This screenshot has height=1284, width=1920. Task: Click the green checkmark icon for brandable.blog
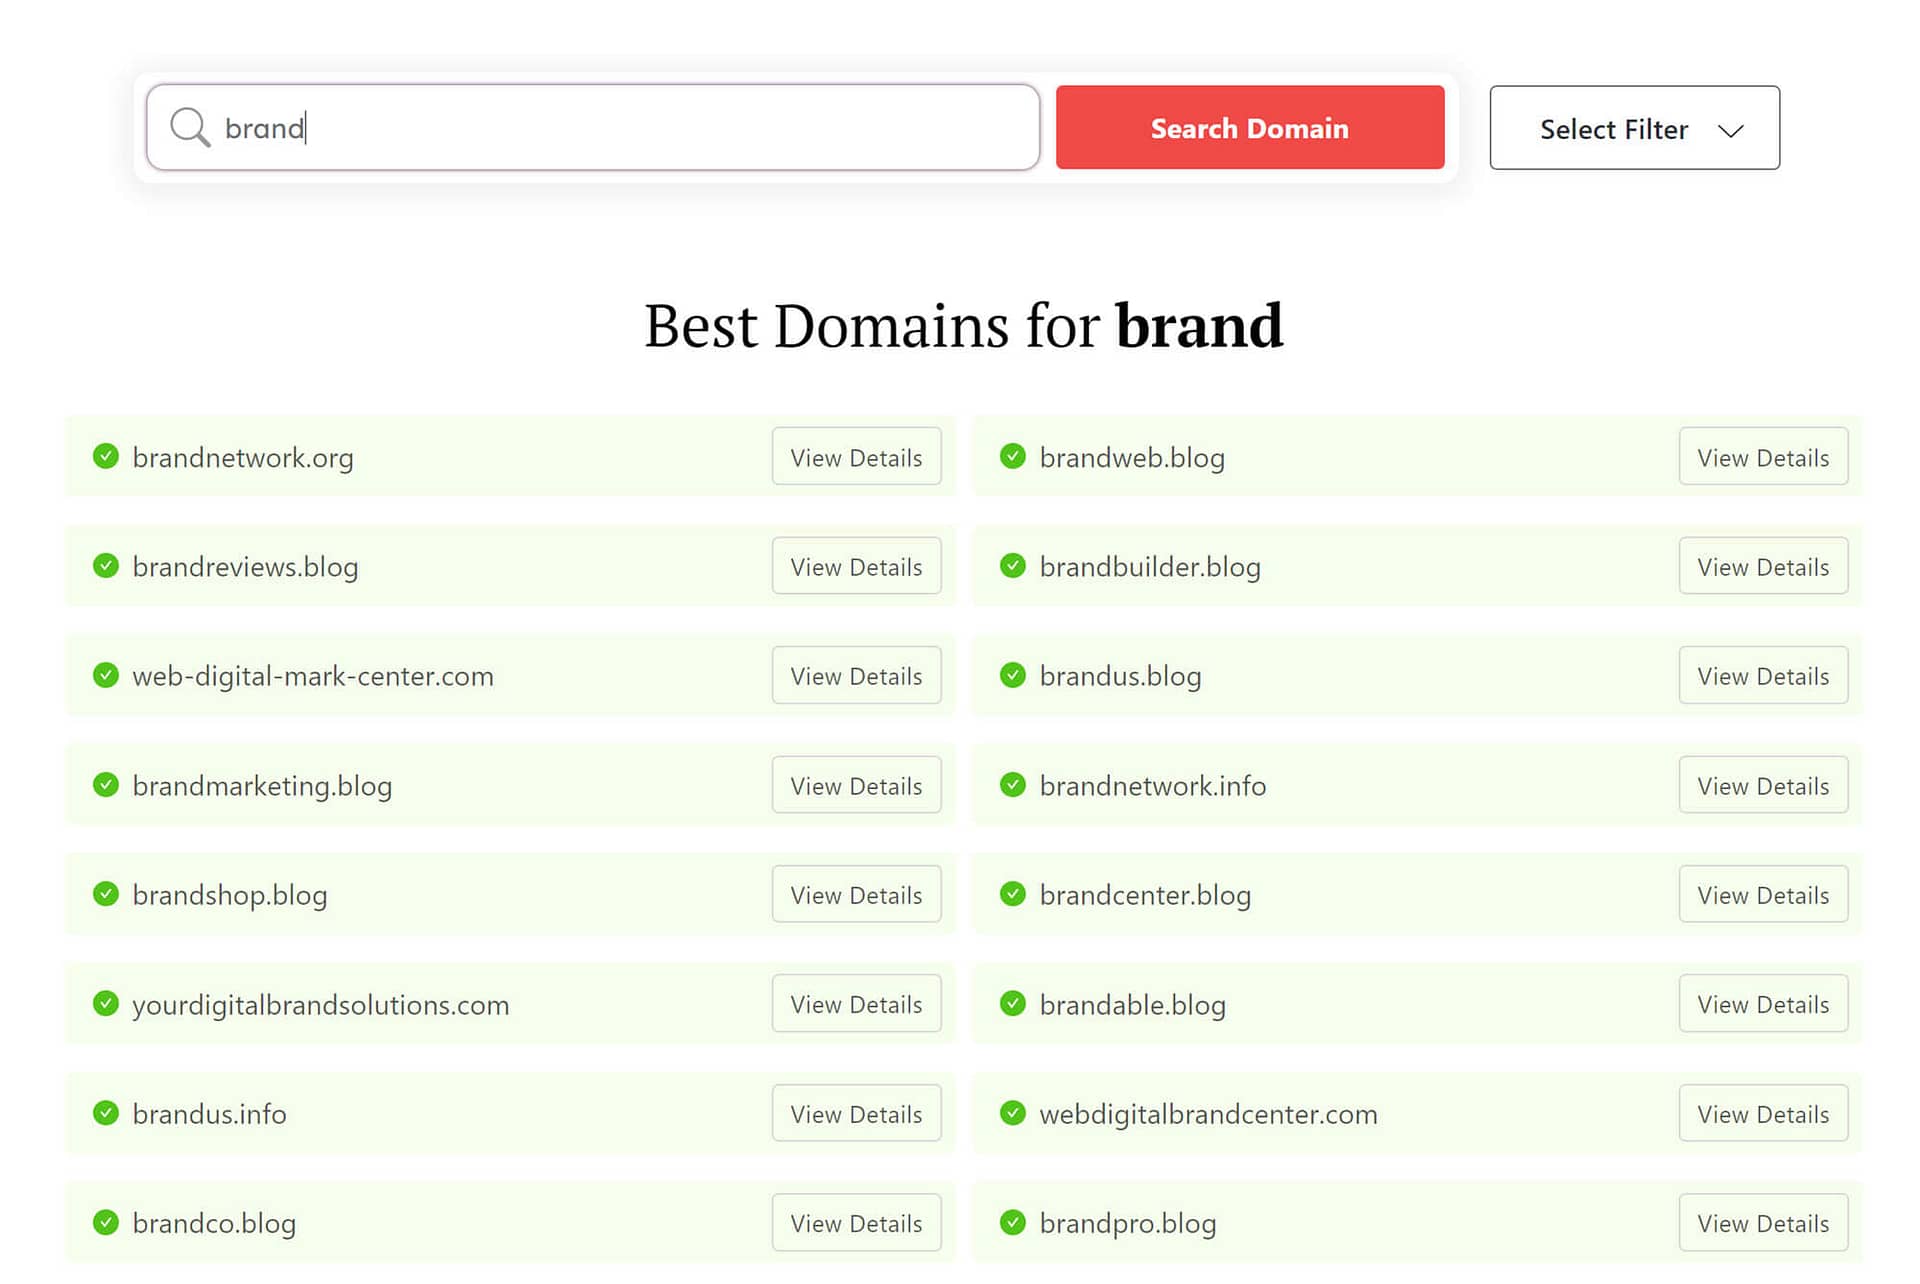click(1013, 1003)
